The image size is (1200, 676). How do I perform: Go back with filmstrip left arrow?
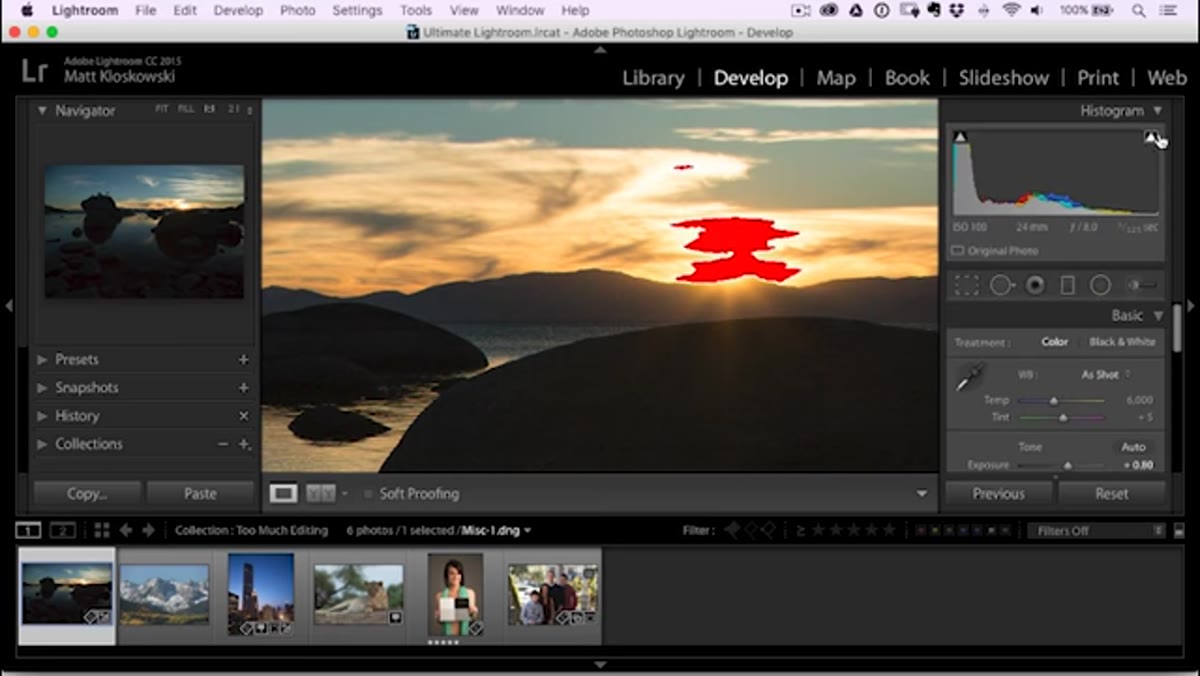tap(126, 530)
